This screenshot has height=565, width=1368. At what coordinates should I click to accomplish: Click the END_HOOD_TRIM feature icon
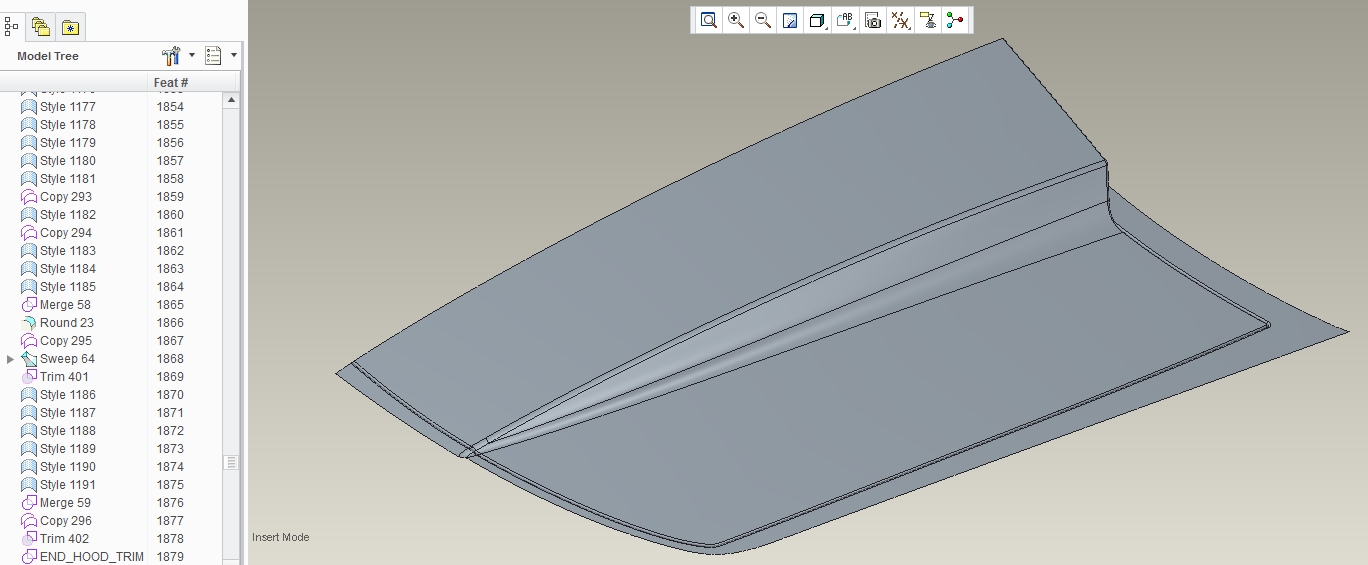pyautogui.click(x=29, y=557)
